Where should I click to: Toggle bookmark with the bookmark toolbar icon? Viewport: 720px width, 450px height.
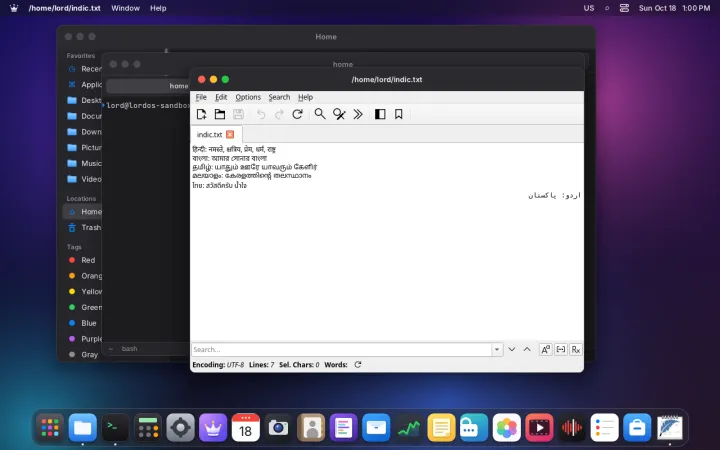[399, 114]
